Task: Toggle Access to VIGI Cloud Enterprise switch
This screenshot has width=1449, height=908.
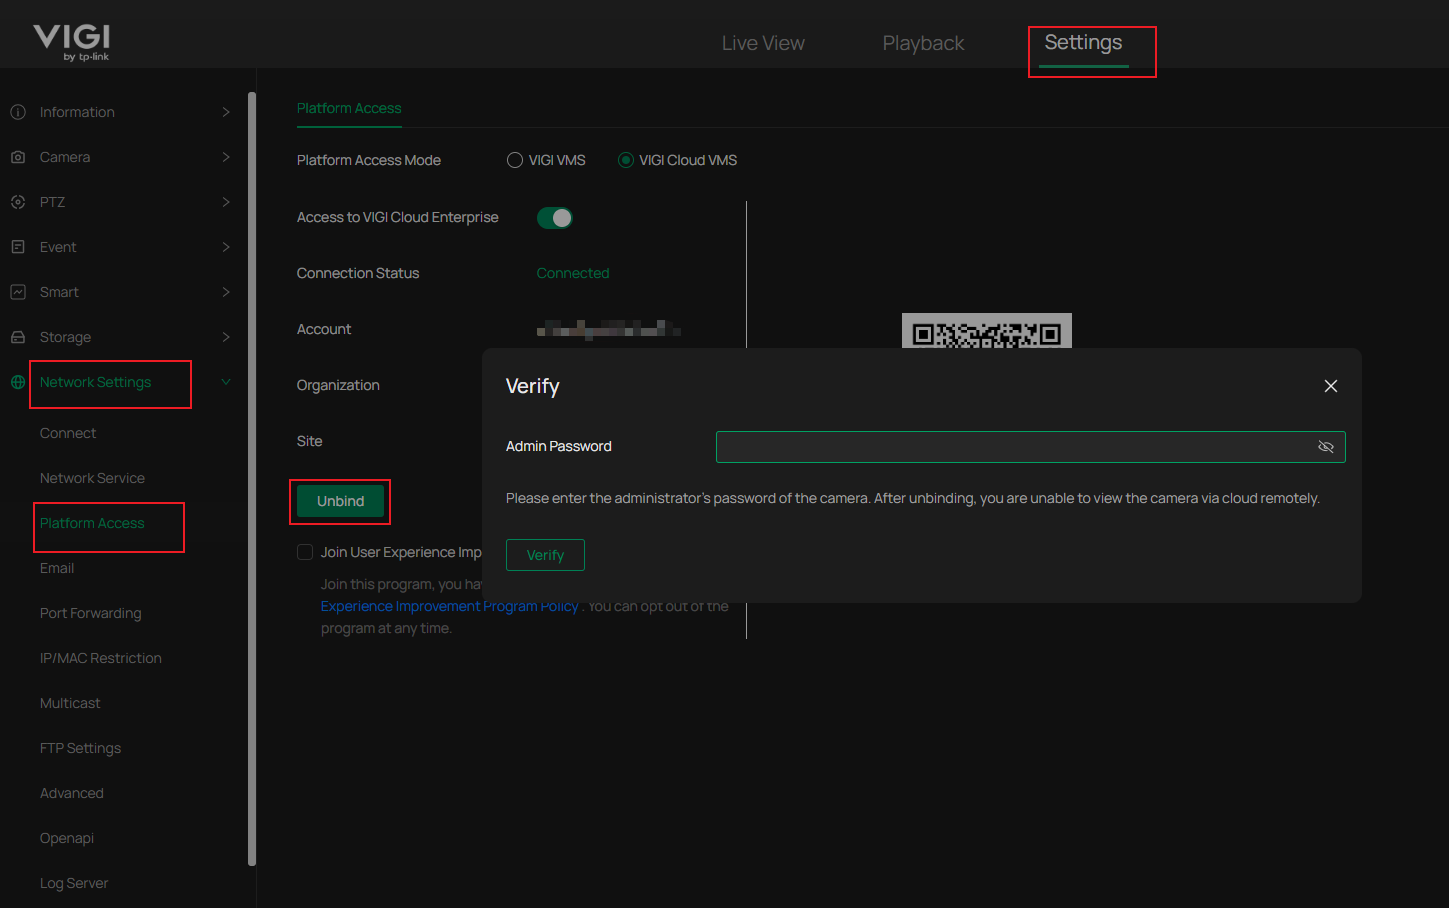Action: click(x=555, y=218)
